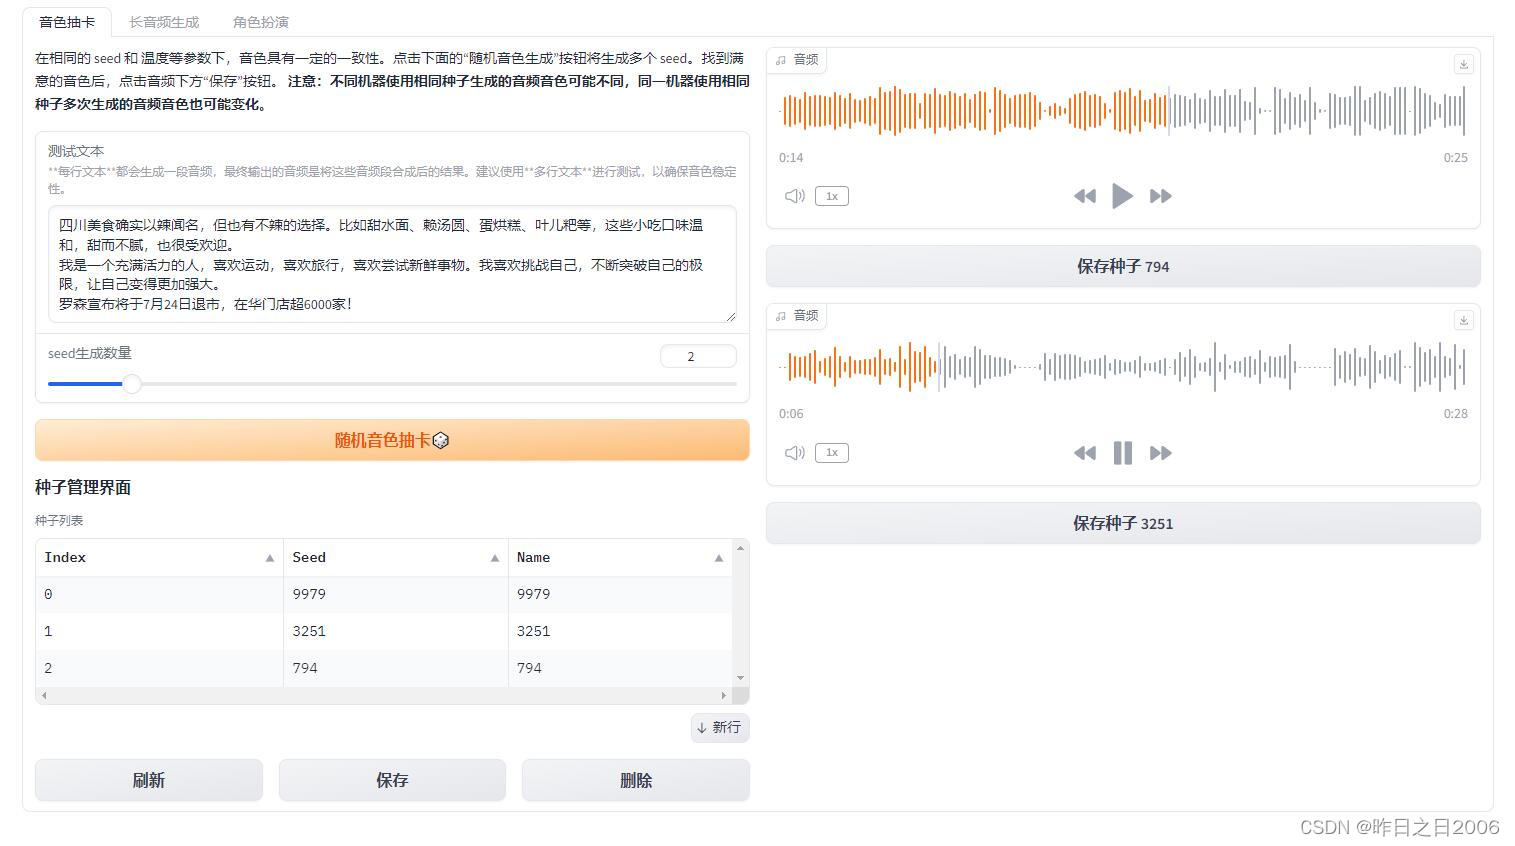Viewport: 1515px width, 846px height.
Task: Click 删除 to delete a seed
Action: pos(636,780)
